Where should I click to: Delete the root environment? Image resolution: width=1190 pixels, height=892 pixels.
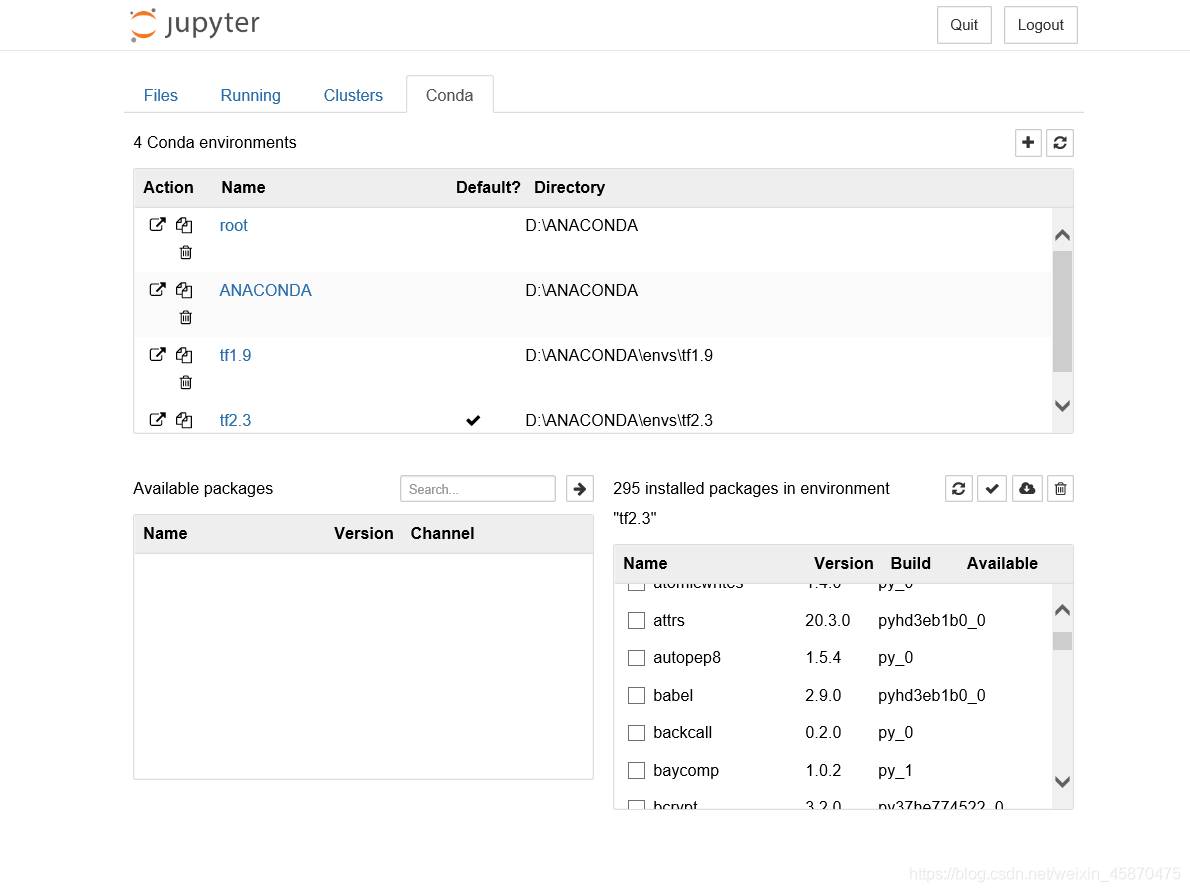pos(185,252)
